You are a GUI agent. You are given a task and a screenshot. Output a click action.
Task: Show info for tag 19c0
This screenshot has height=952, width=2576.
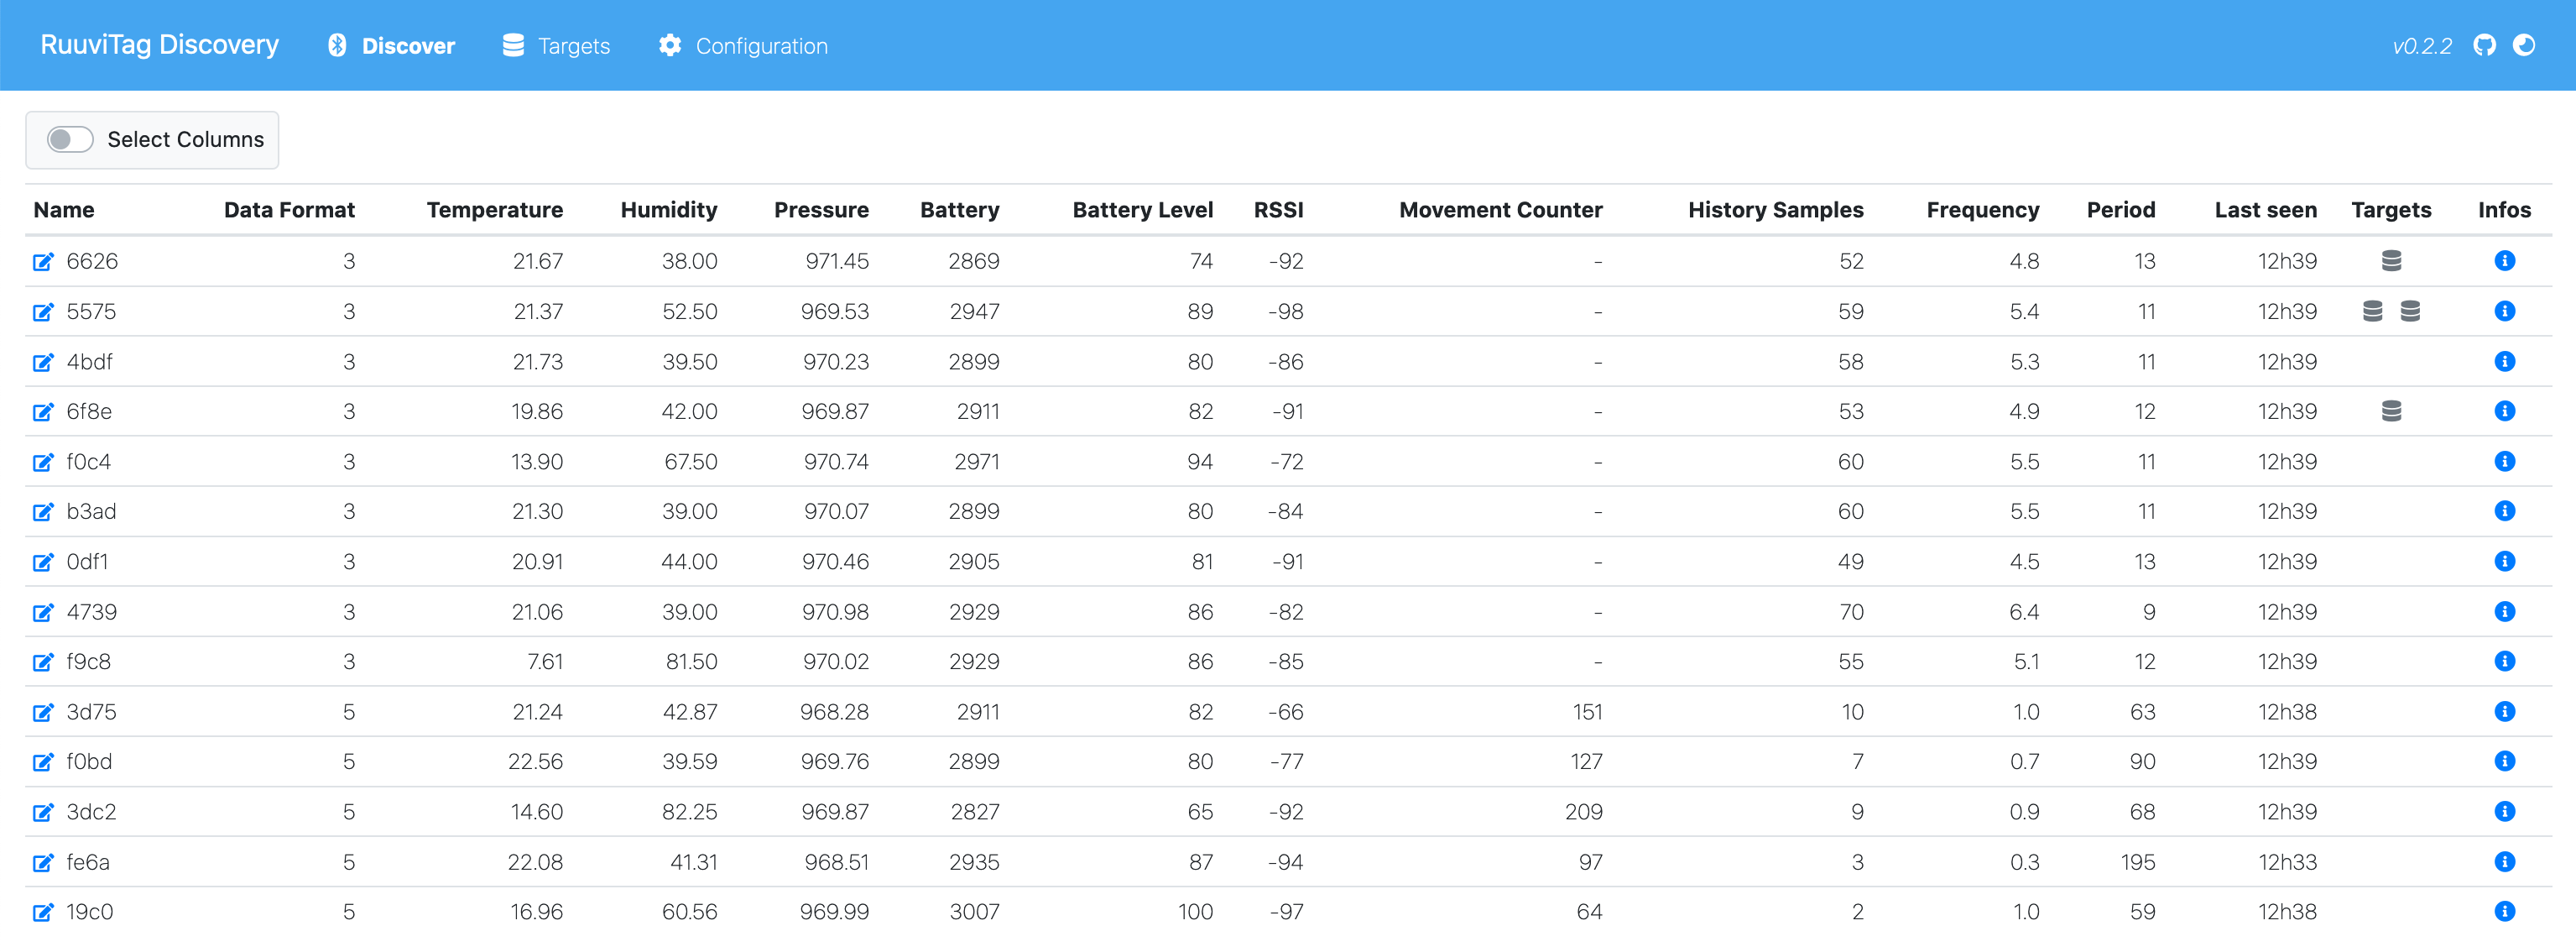(2504, 911)
